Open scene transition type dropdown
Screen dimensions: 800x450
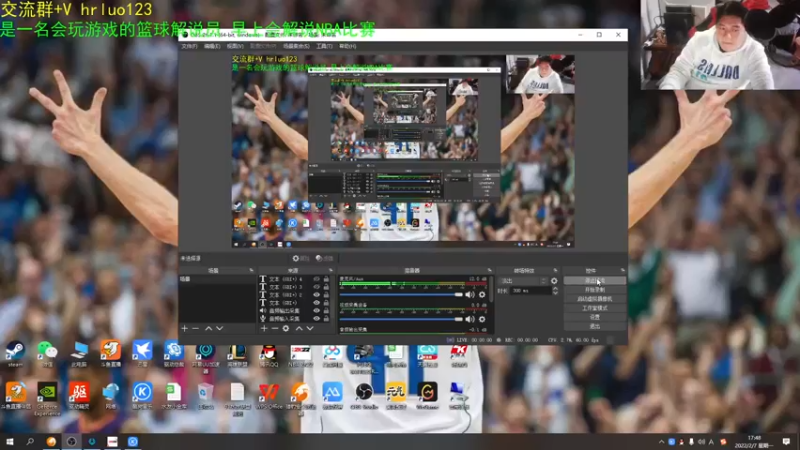coord(523,281)
